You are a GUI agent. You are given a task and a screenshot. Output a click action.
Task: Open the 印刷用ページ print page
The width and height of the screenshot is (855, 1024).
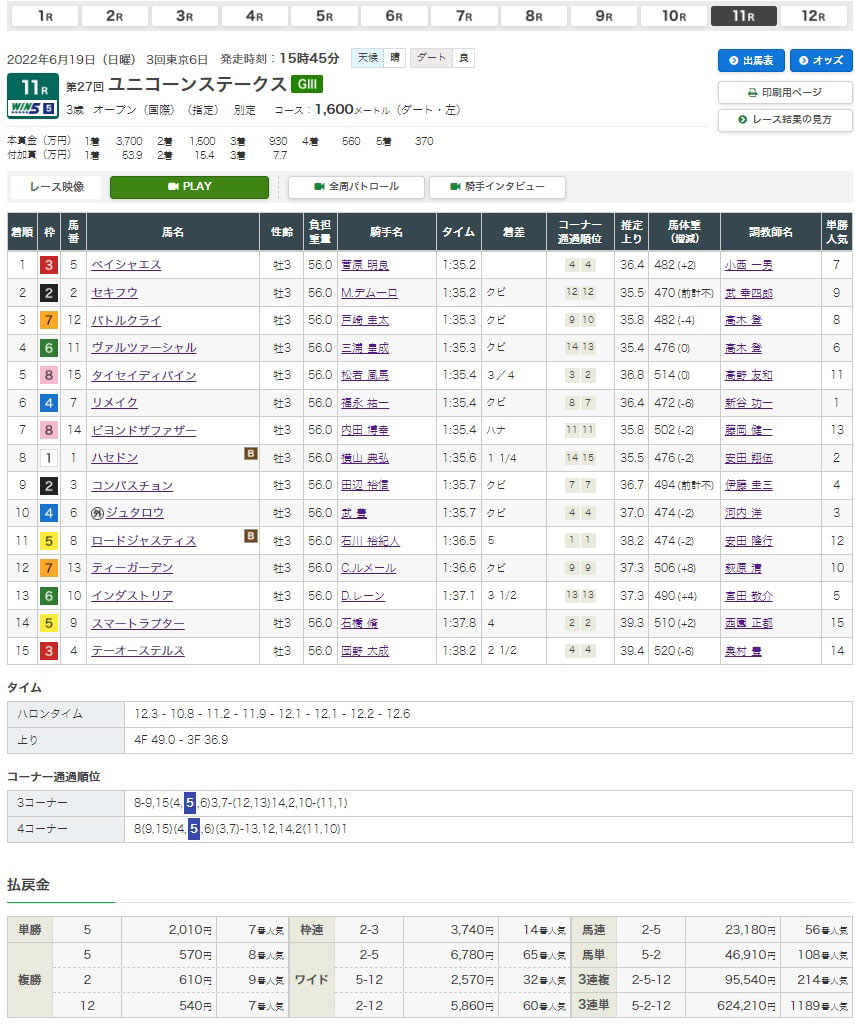(x=785, y=92)
